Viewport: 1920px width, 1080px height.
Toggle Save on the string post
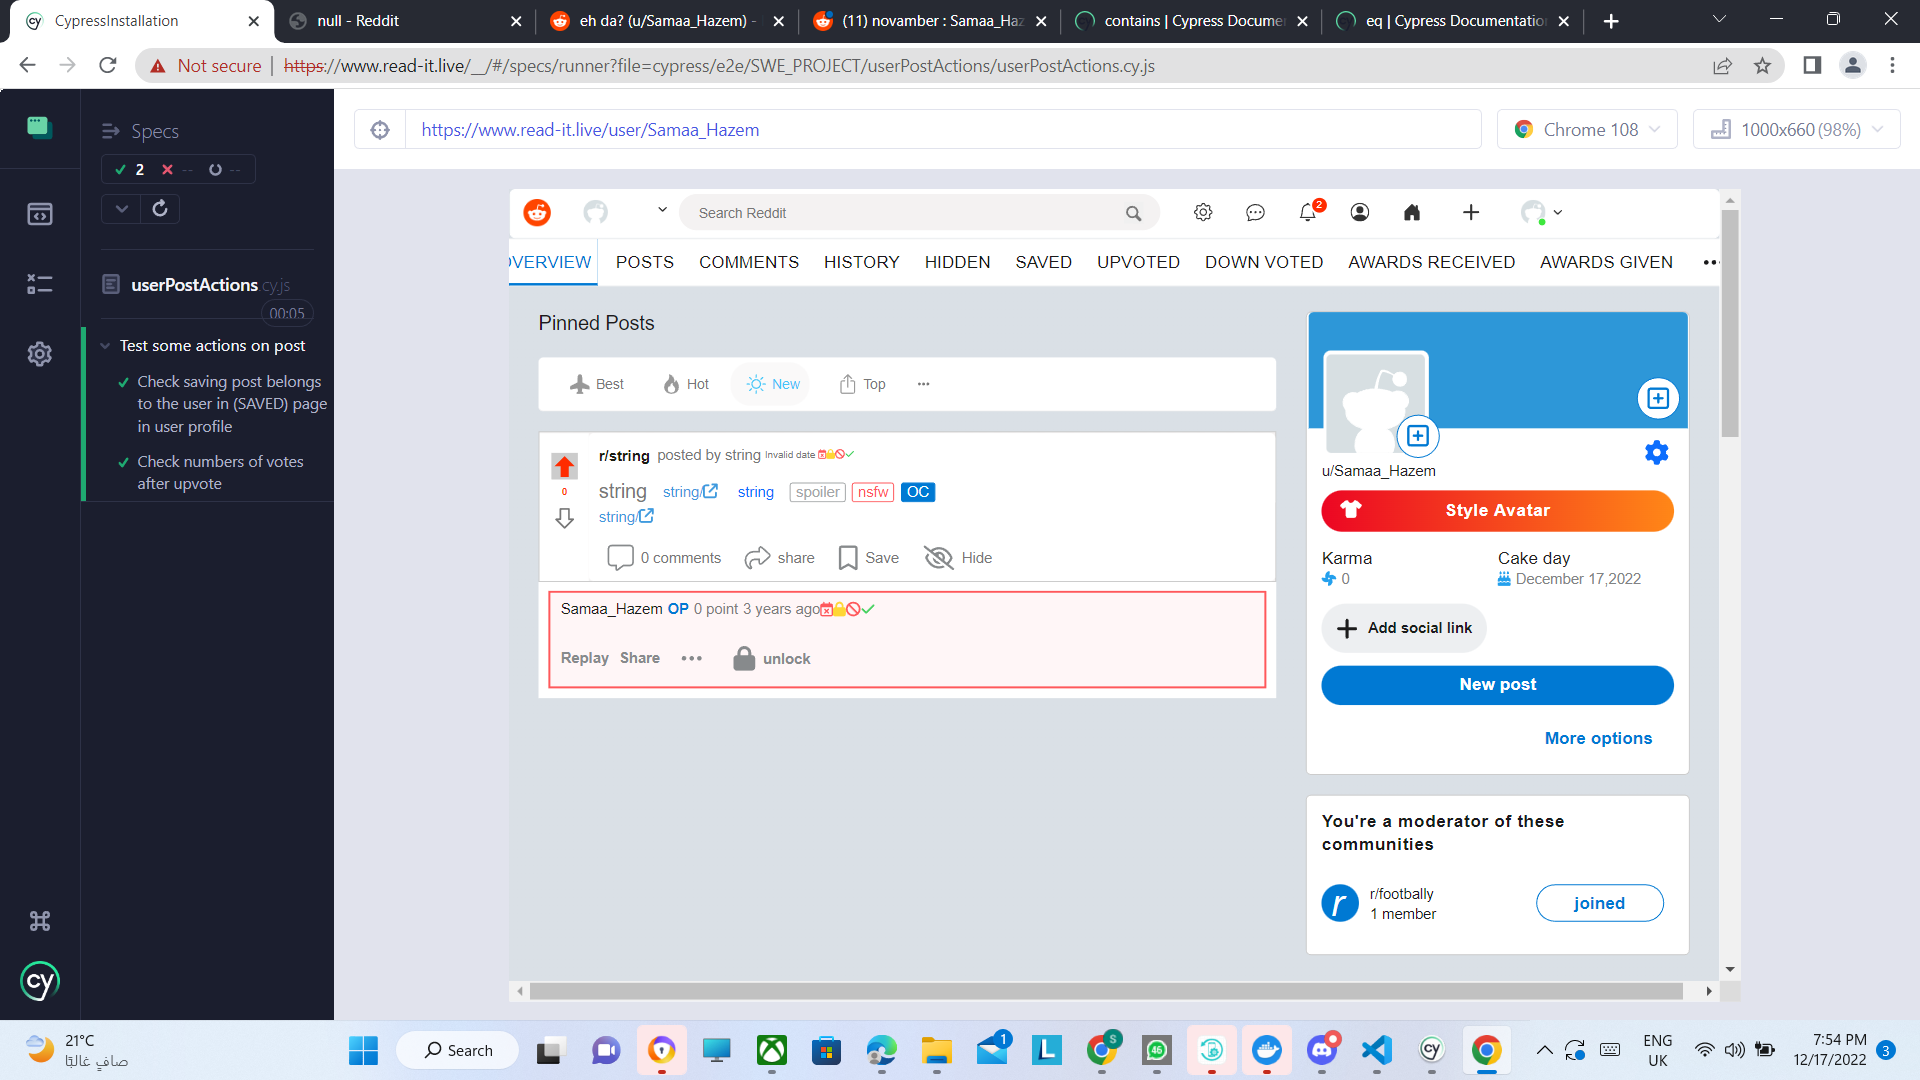click(868, 558)
